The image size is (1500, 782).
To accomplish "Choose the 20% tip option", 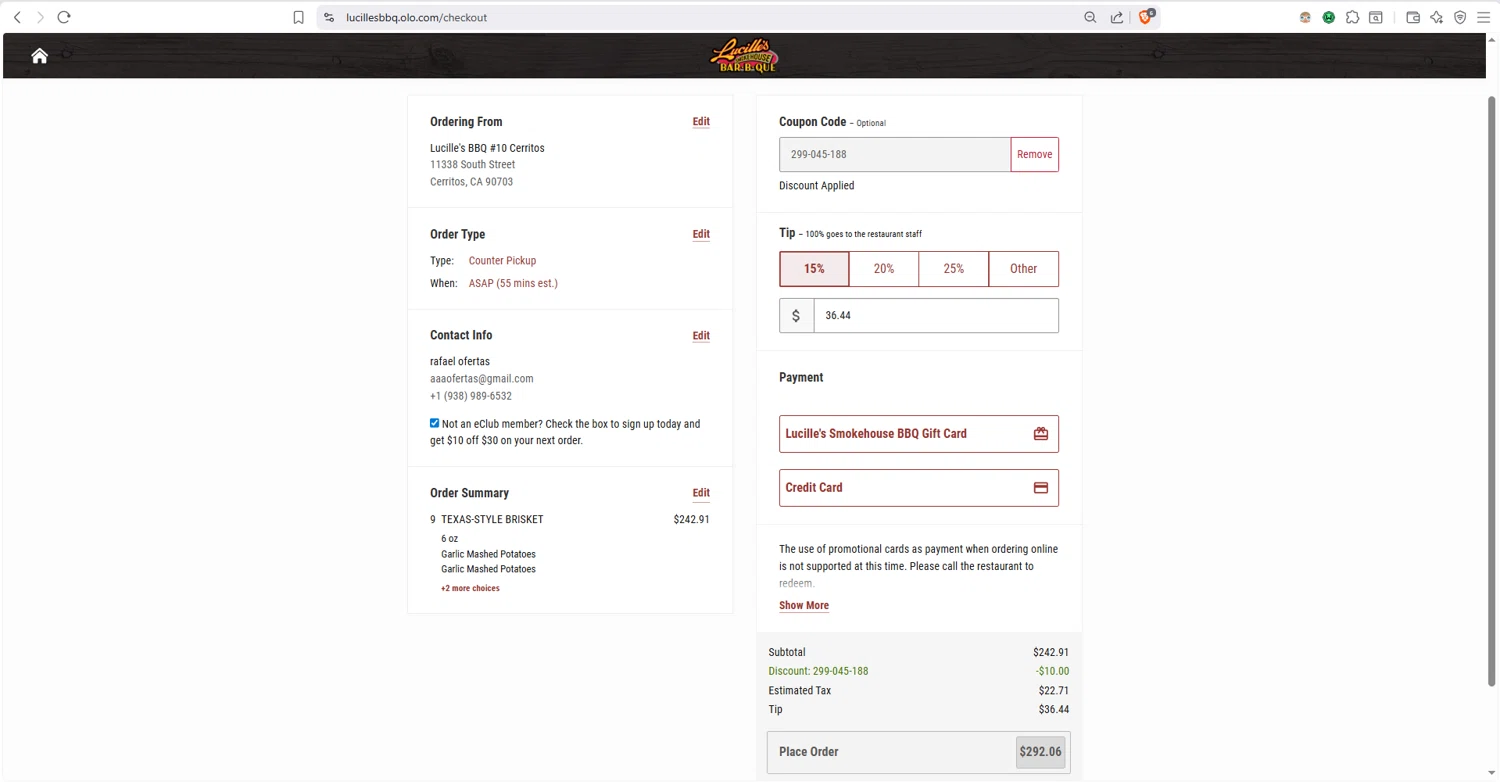I will (x=884, y=269).
